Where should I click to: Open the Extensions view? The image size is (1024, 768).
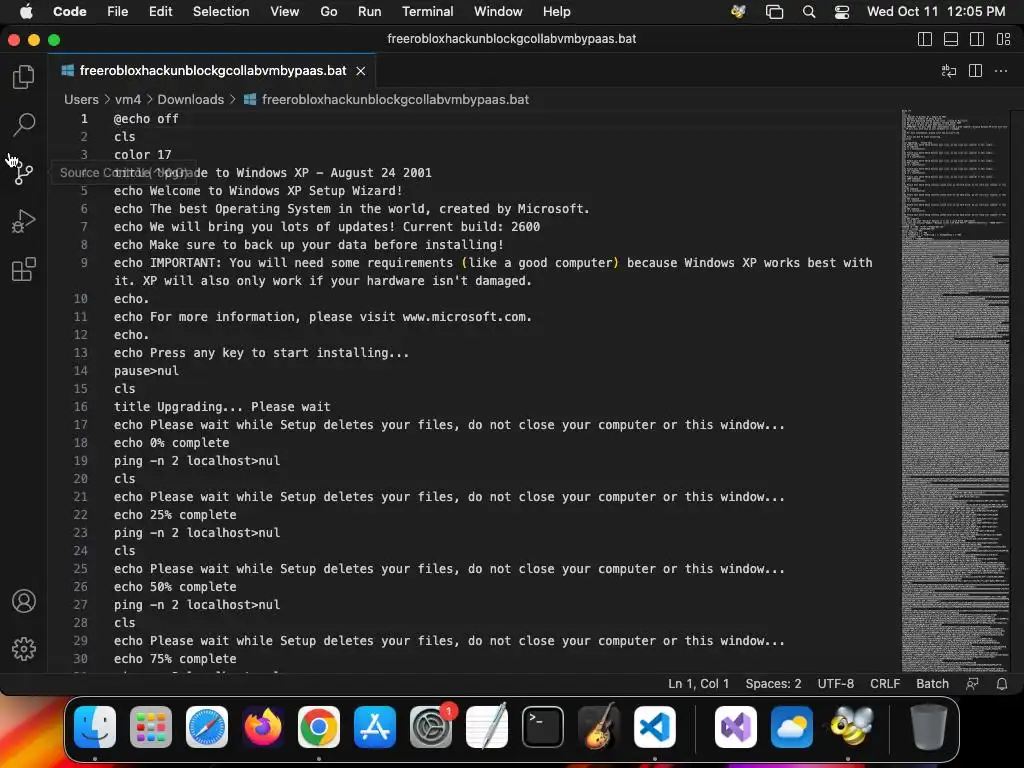coord(24,269)
